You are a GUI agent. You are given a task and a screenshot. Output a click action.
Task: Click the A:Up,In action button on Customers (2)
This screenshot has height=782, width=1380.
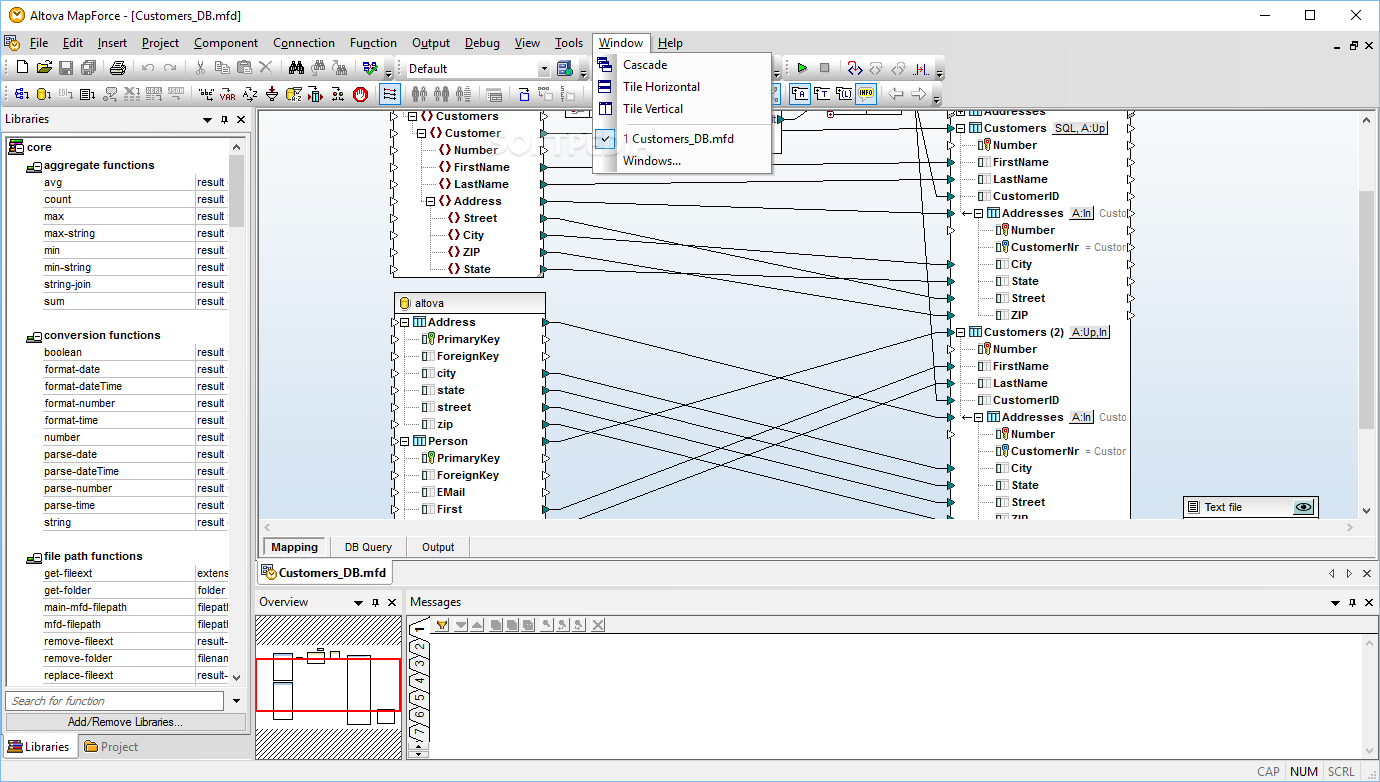pos(1089,332)
